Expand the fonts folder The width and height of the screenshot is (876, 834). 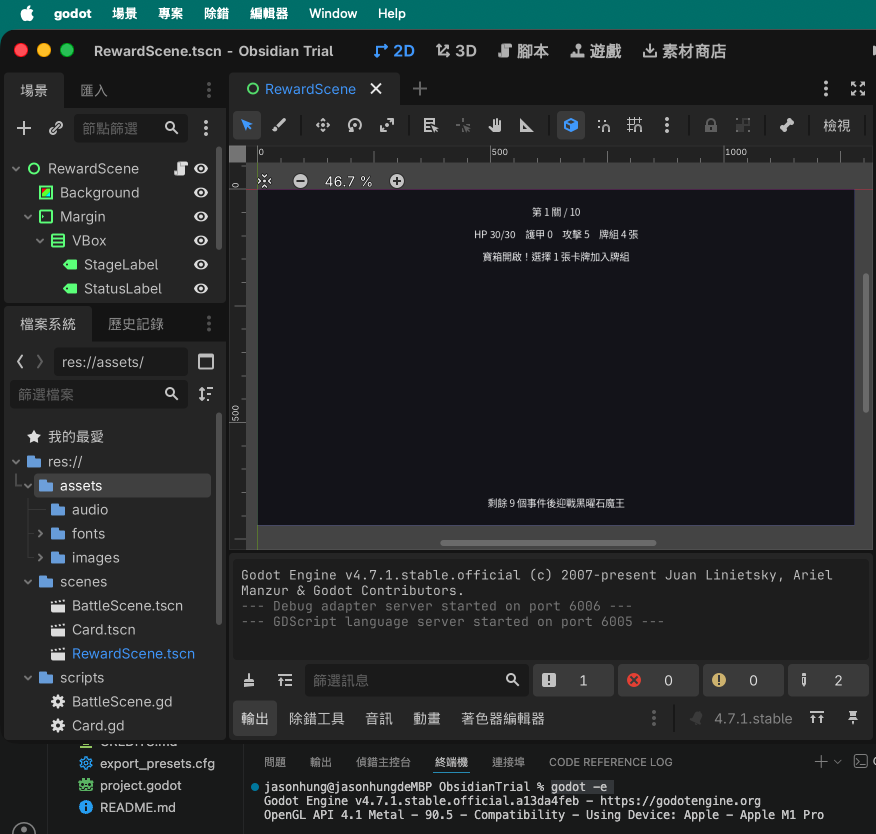[40, 533]
